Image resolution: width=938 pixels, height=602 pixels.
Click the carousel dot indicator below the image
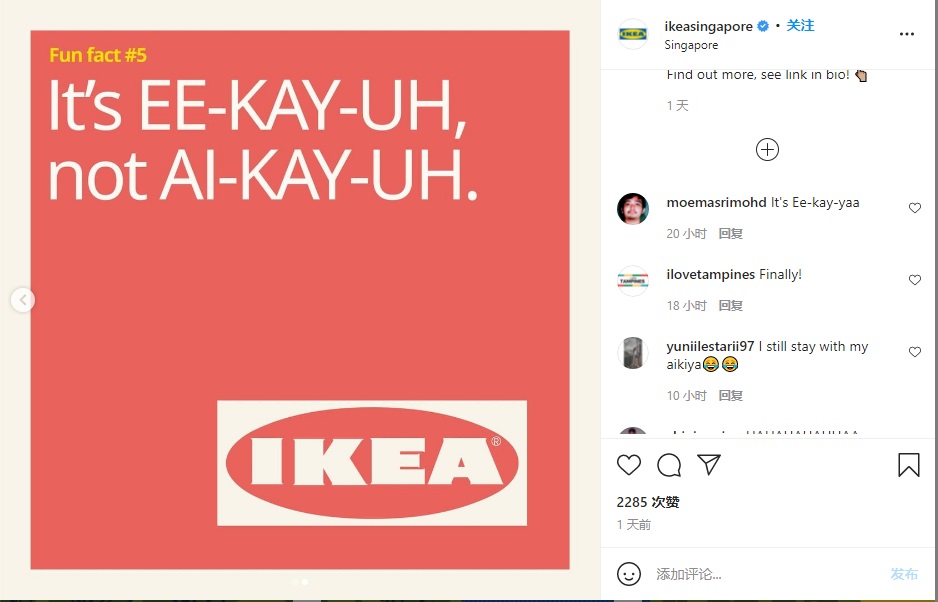[300, 580]
